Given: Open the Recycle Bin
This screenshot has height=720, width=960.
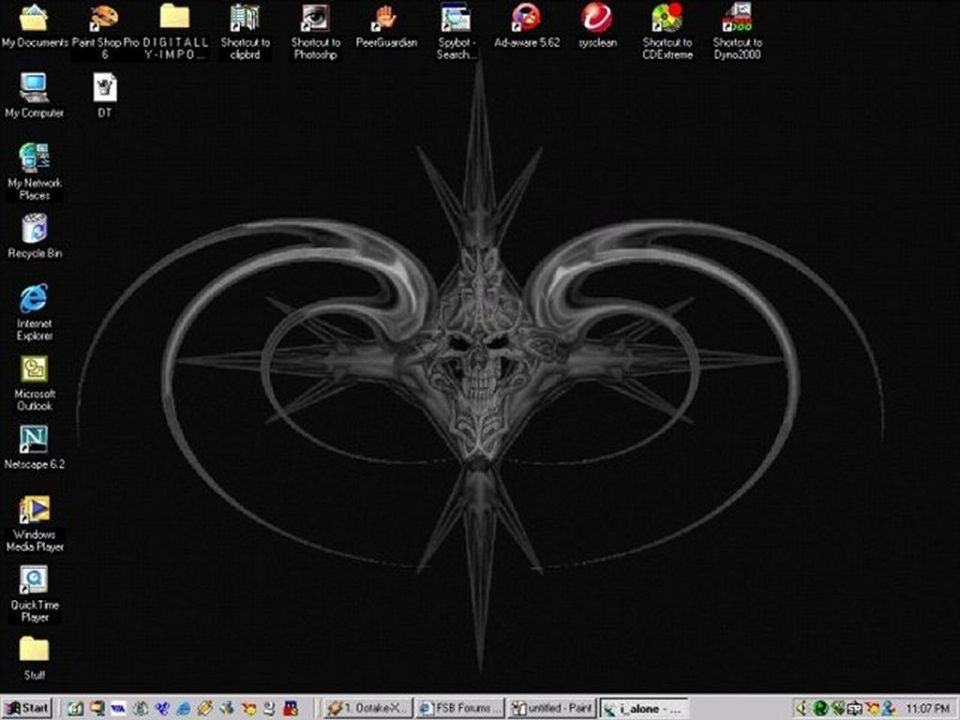Looking at the screenshot, I should [34, 236].
